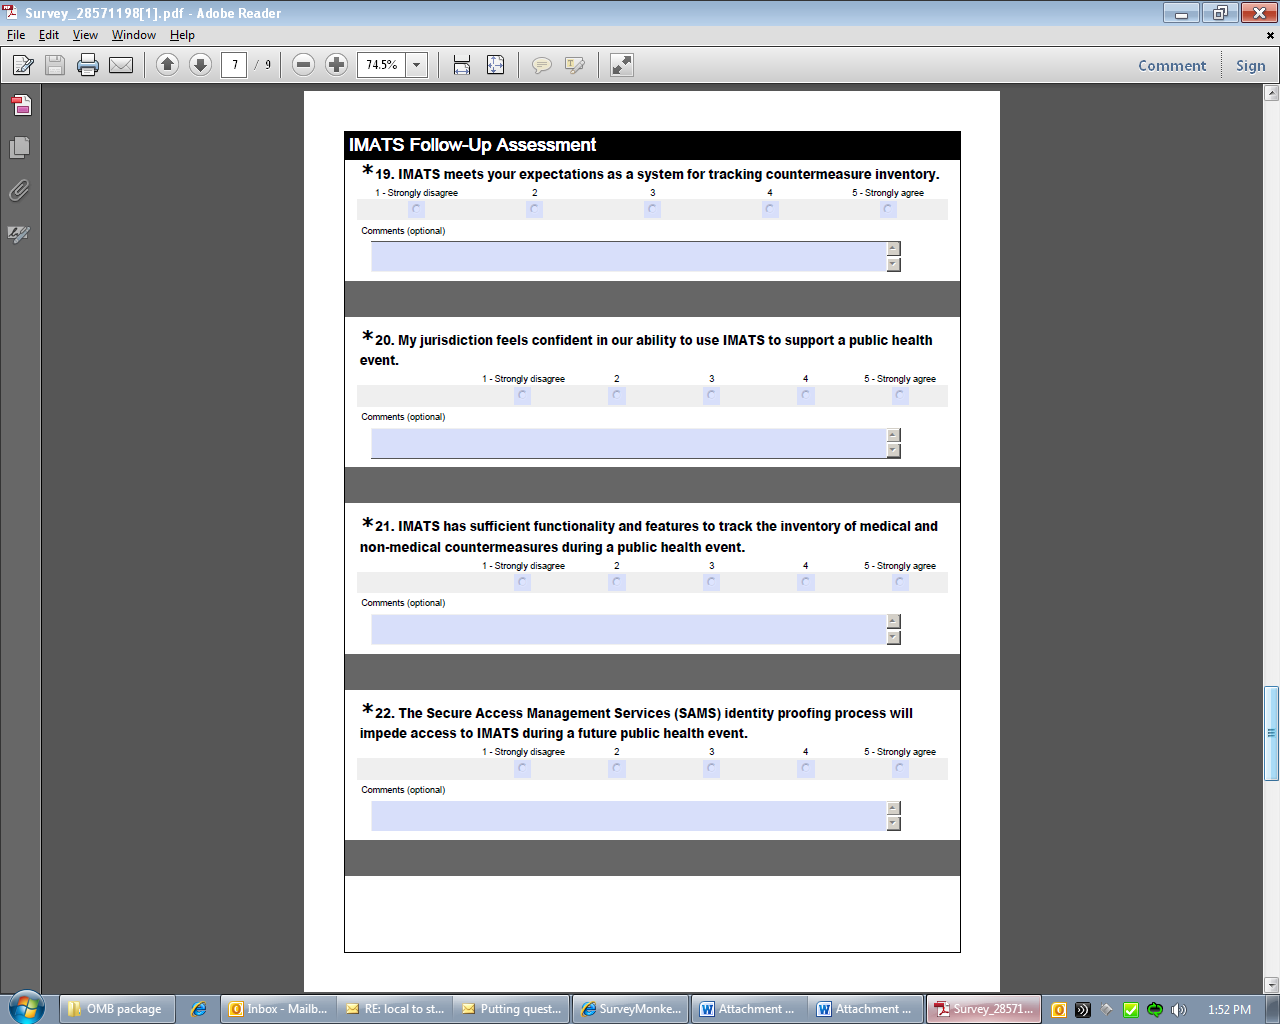Open the Comment pane
The height and width of the screenshot is (1024, 1280).
click(x=1172, y=66)
